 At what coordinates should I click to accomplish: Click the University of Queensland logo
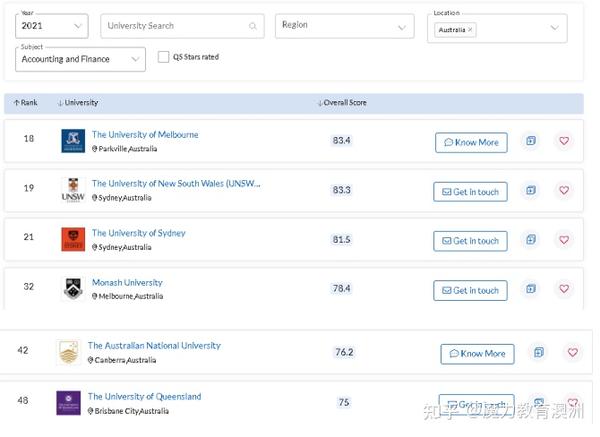68,403
